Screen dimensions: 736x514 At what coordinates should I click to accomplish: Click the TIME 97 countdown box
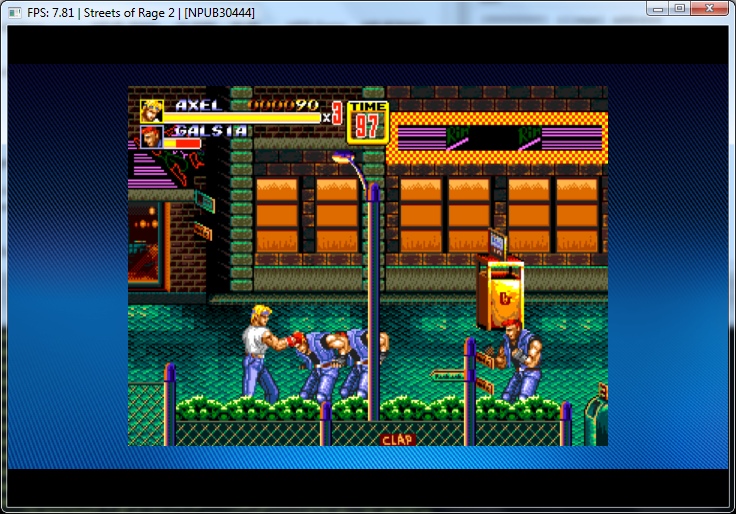[368, 122]
